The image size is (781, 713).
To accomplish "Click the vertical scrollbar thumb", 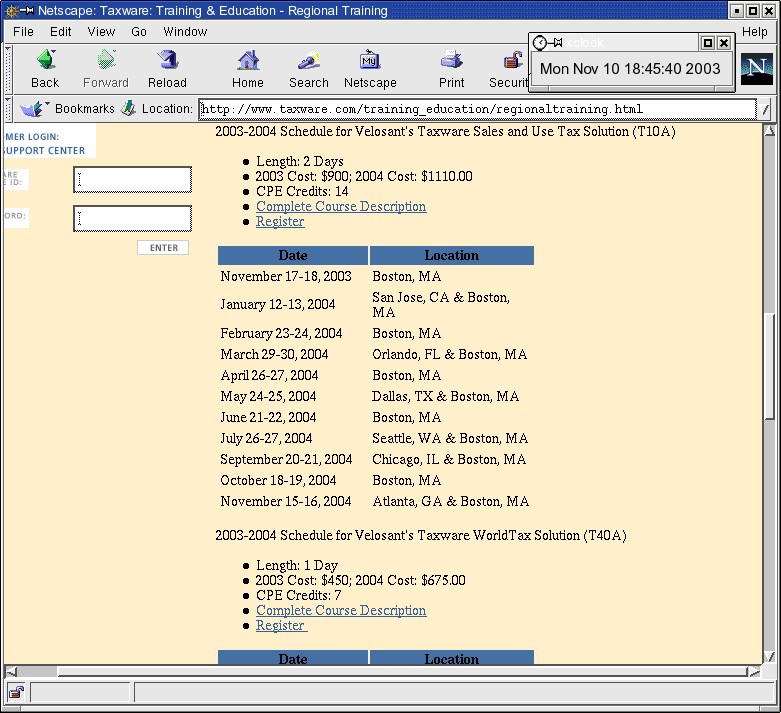I will click(770, 367).
